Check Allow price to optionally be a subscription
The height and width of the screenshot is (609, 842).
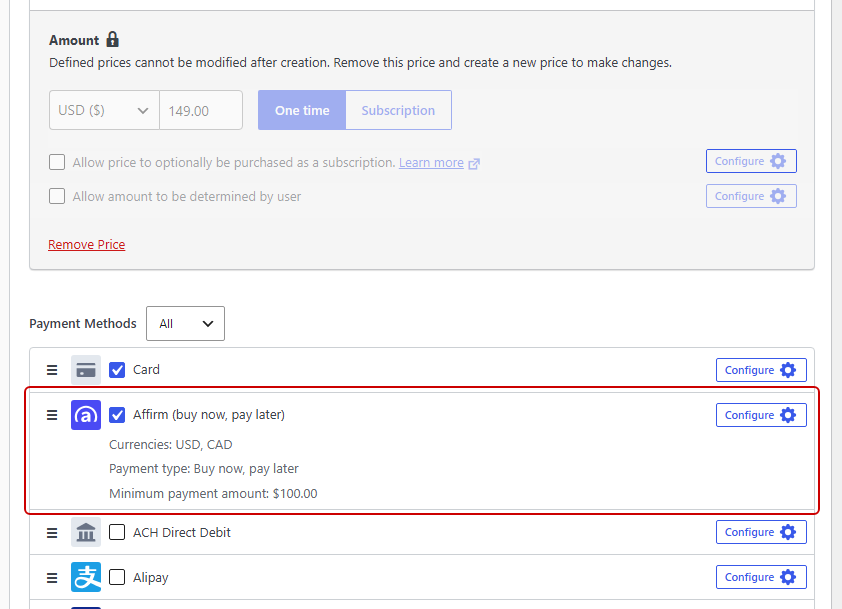(x=57, y=162)
